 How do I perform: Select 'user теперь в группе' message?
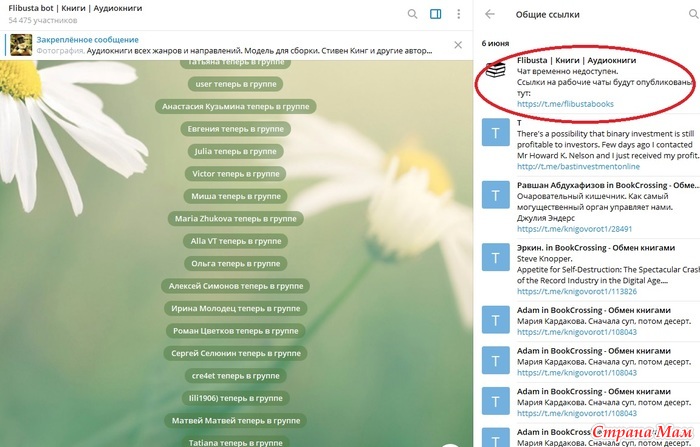click(x=236, y=84)
